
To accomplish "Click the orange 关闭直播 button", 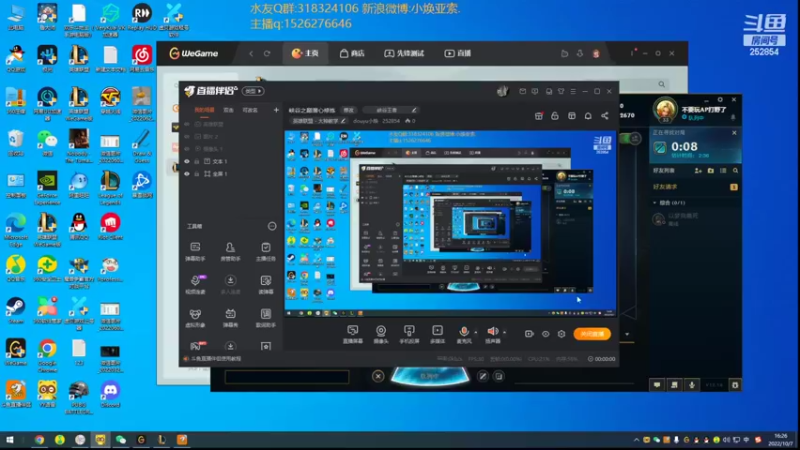I will (592, 334).
